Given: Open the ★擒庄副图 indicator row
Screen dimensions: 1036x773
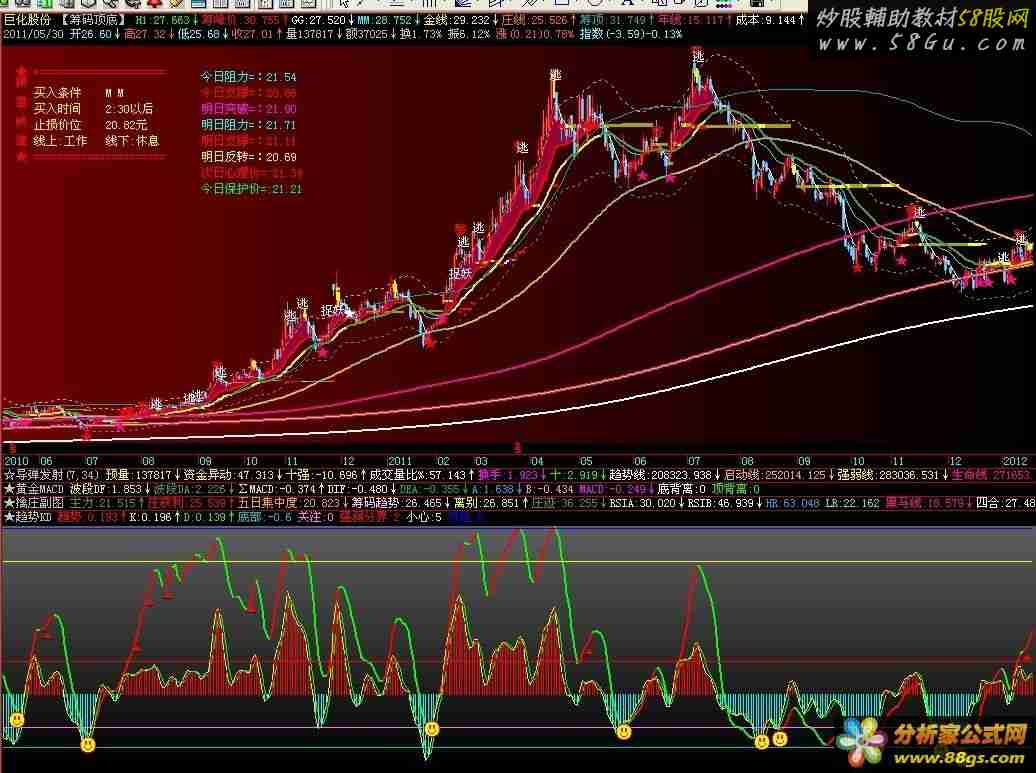Looking at the screenshot, I should [34, 503].
